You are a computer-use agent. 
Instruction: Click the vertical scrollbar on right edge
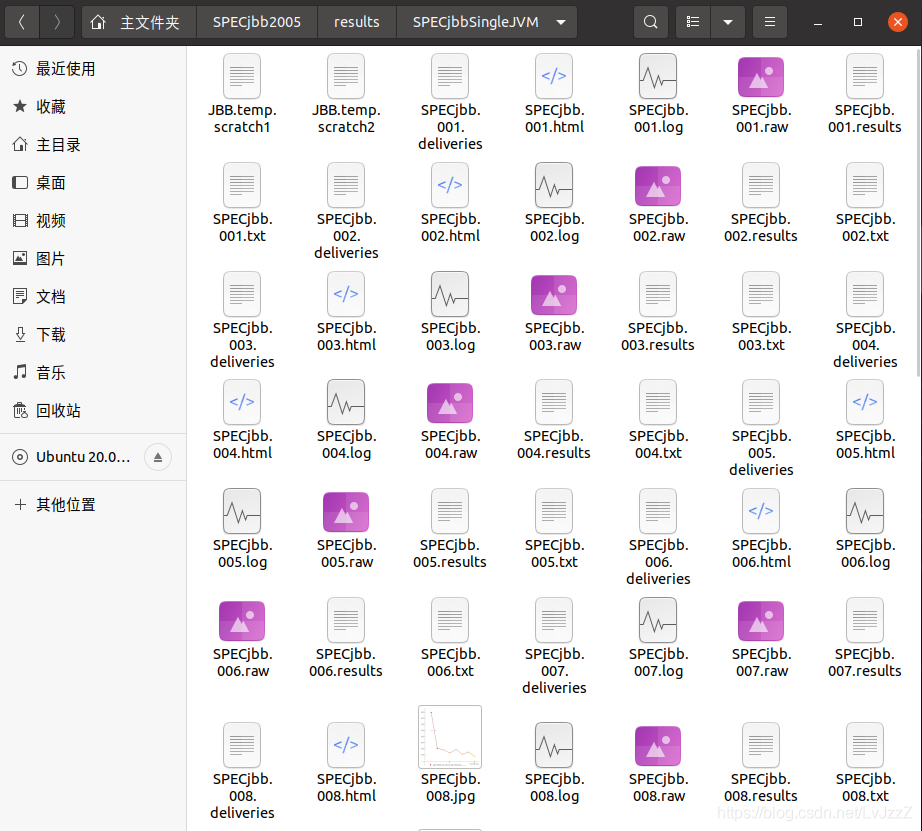pos(918,212)
